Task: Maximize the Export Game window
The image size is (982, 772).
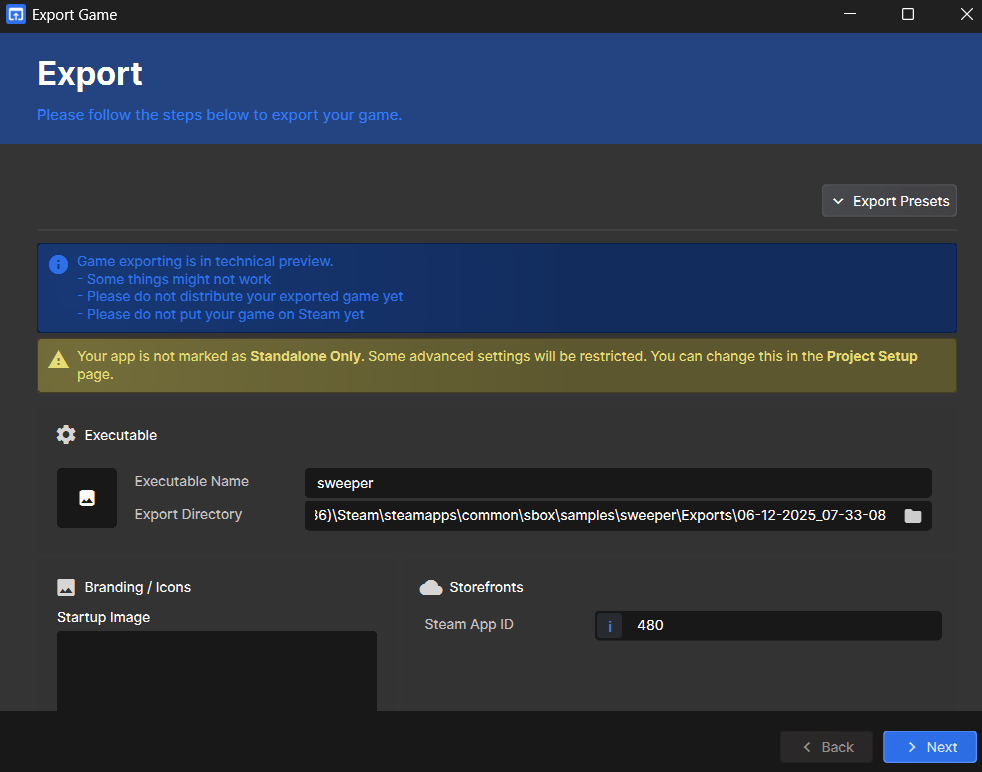Action: [907, 14]
